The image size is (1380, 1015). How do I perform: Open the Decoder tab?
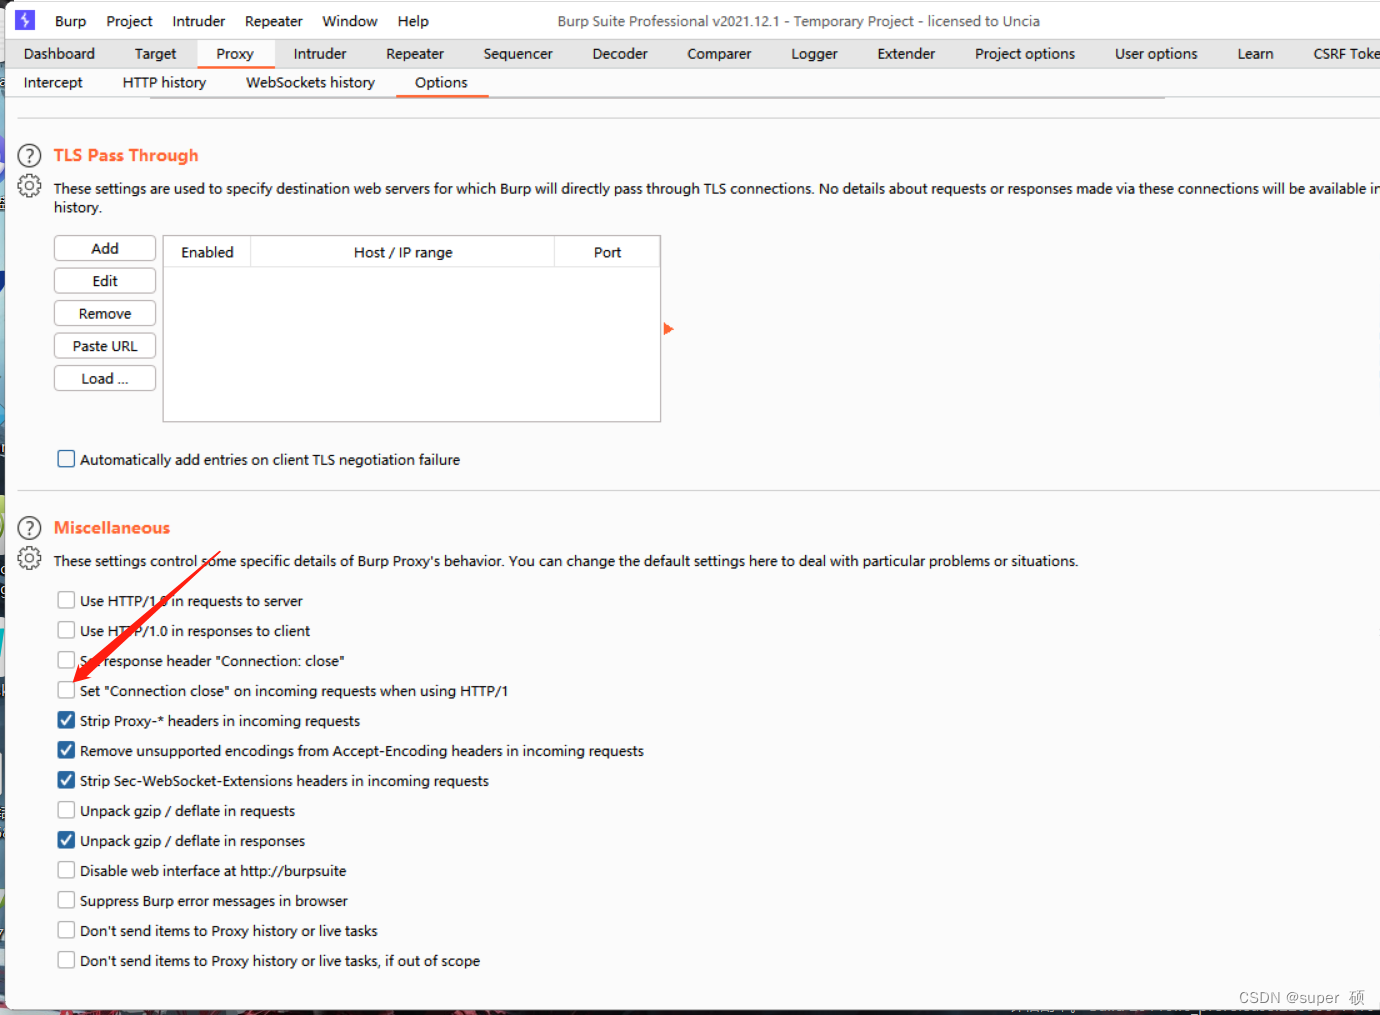coord(620,54)
